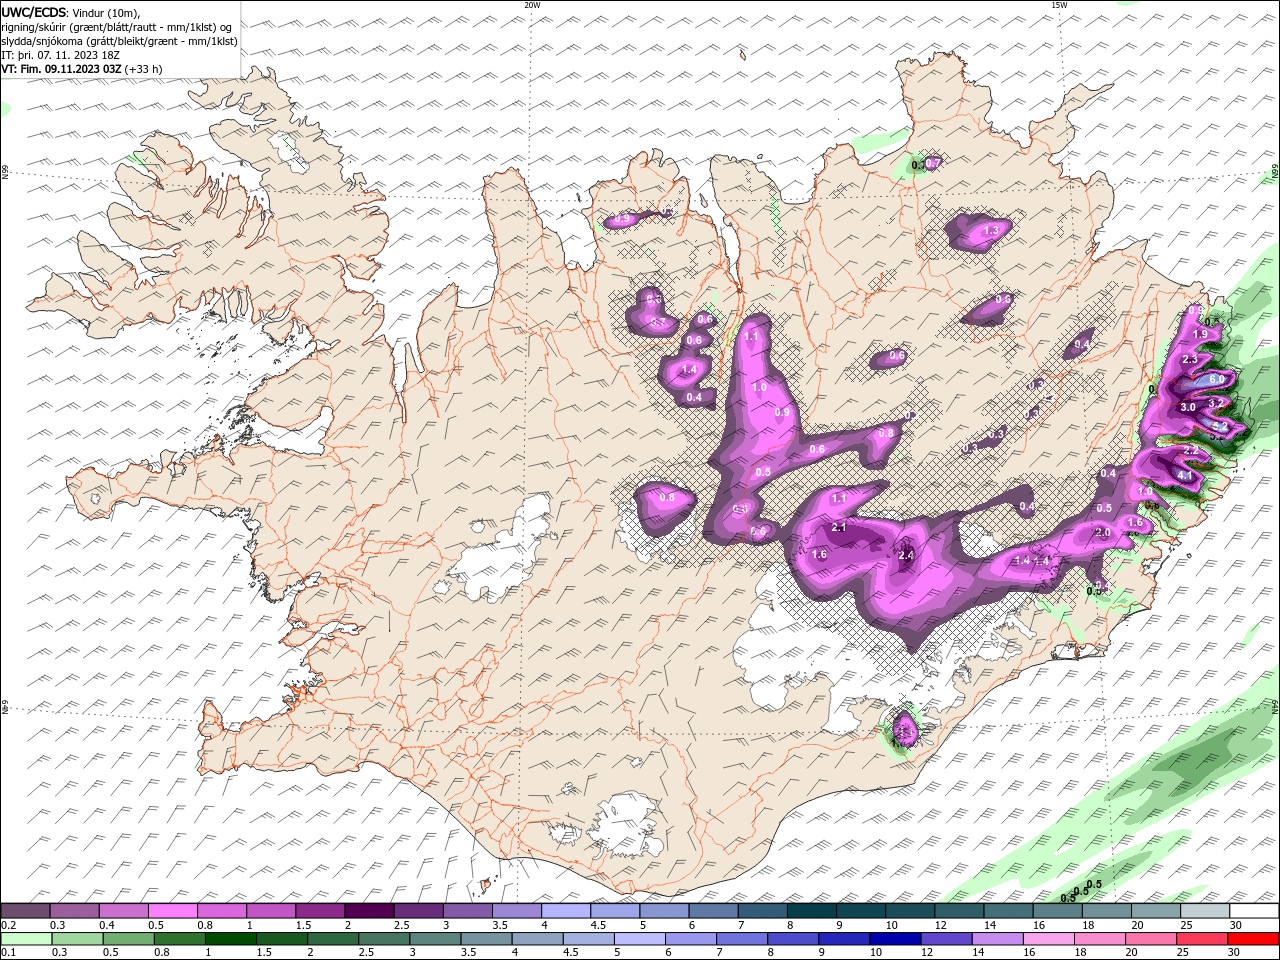Image resolution: width=1280 pixels, height=960 pixels.
Task: Click the '6.0' precipitation value on the east coast
Action: click(1216, 380)
